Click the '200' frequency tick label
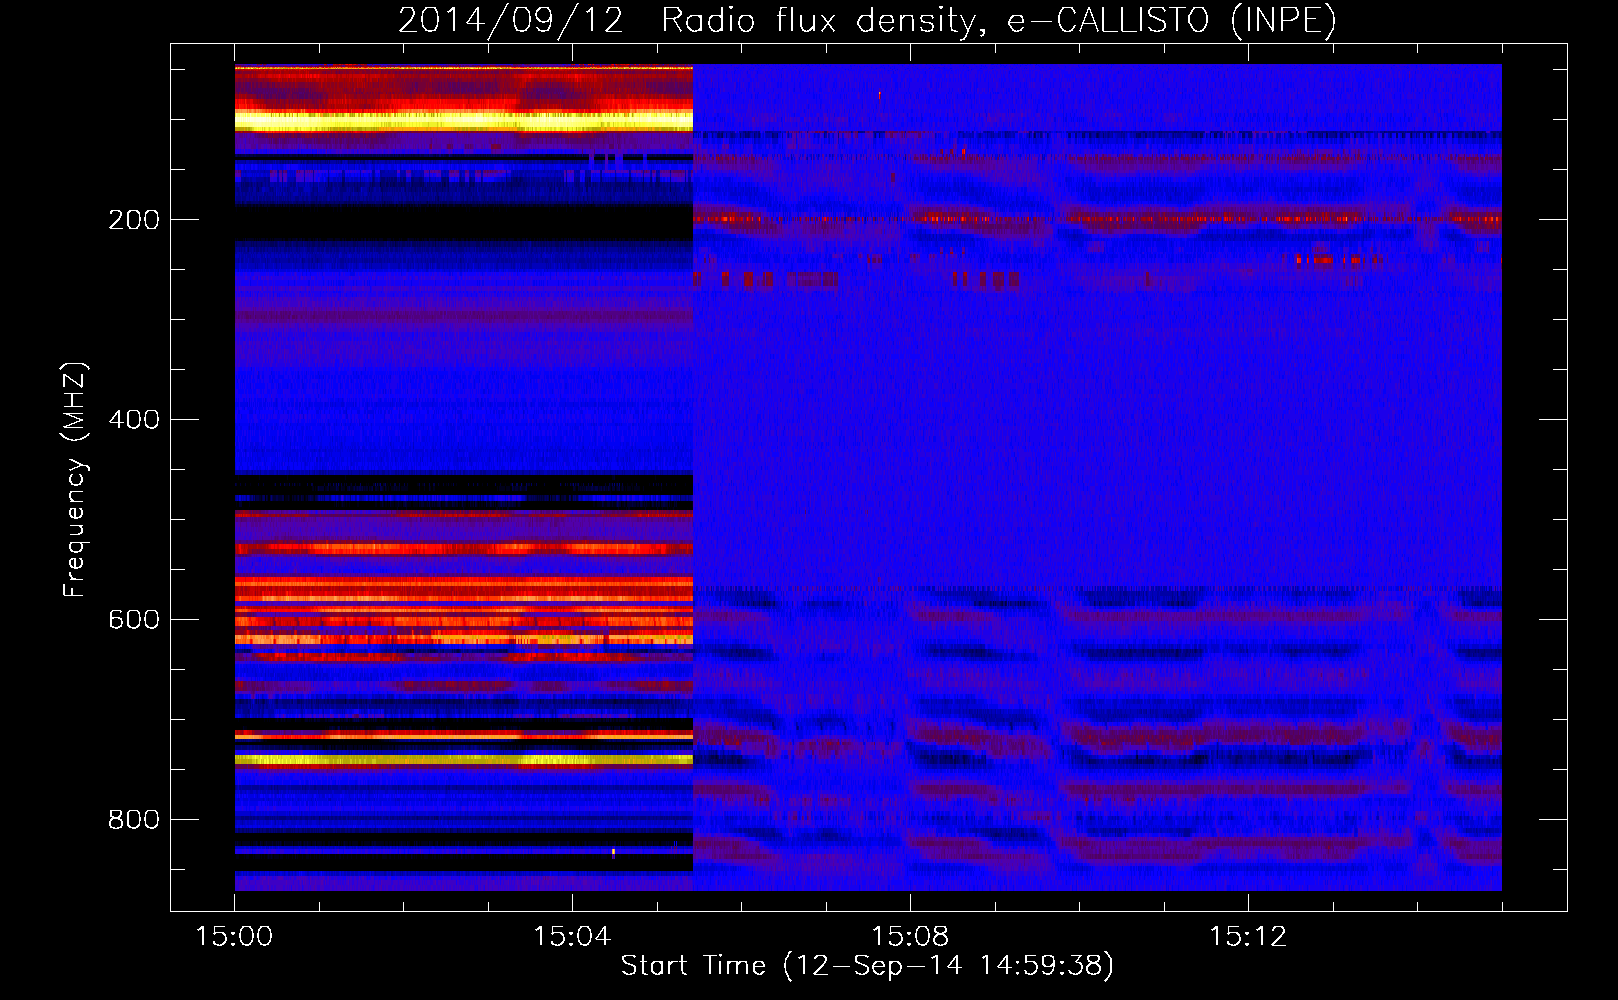 tap(134, 220)
